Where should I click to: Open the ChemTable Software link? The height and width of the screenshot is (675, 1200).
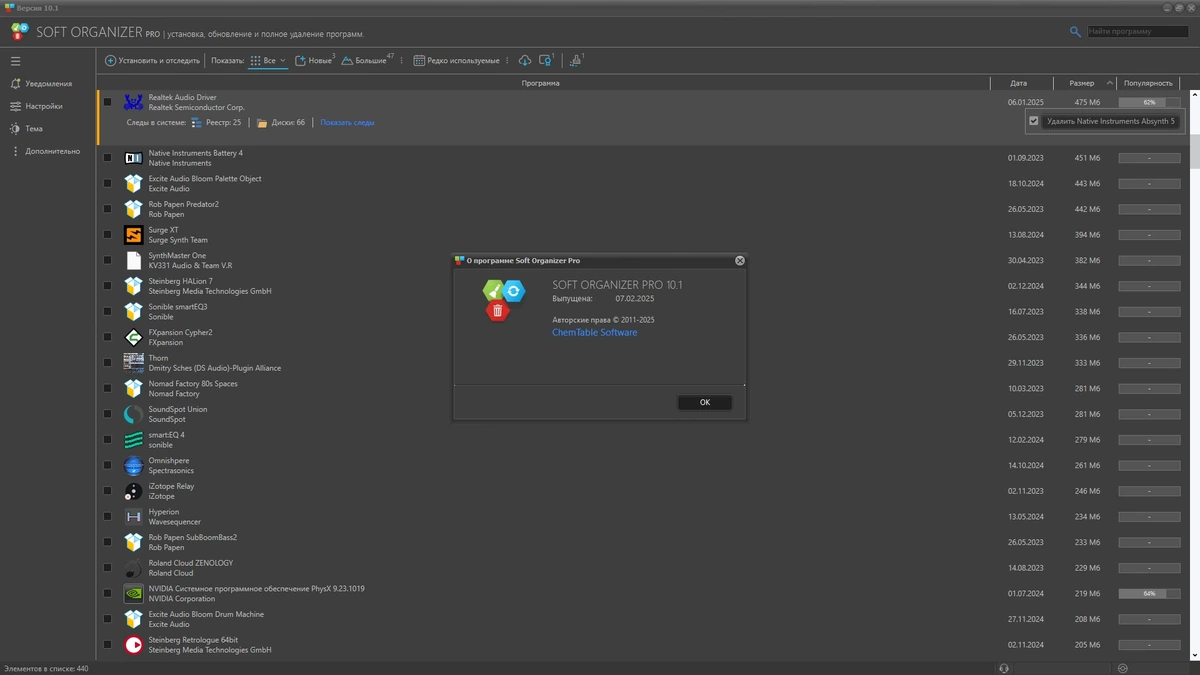[x=594, y=332]
